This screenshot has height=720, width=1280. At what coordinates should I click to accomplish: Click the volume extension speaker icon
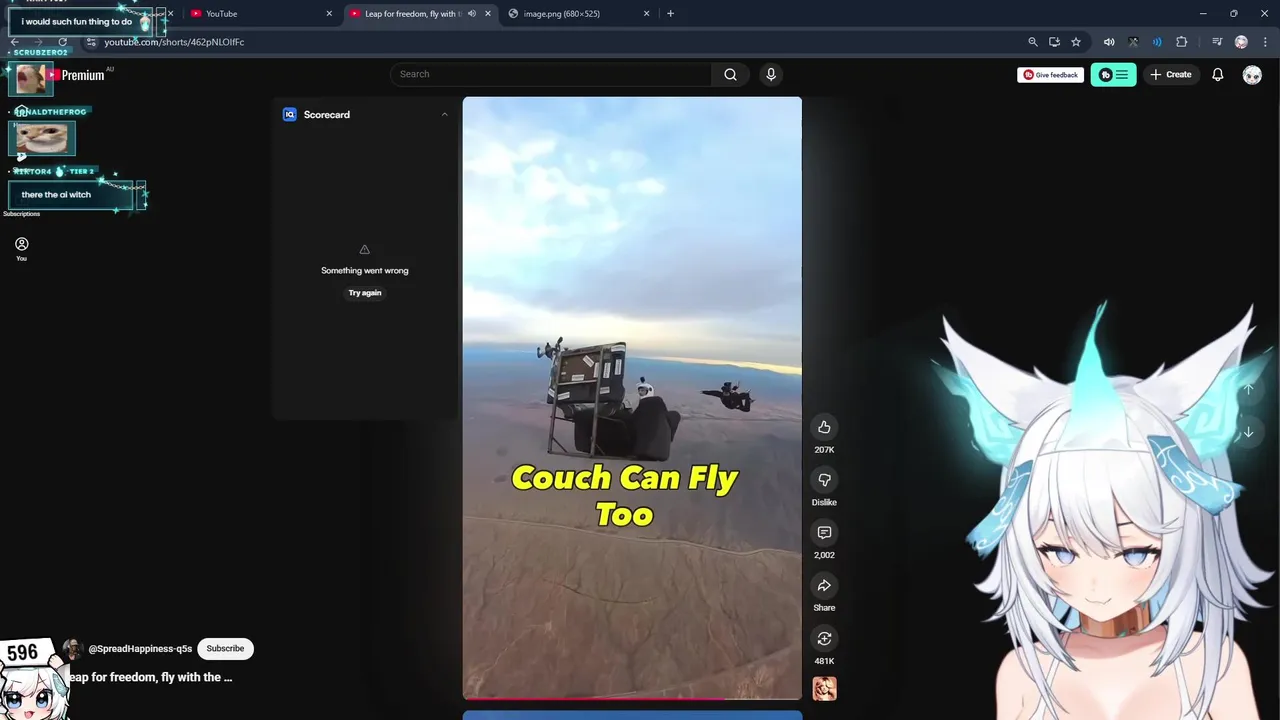(1108, 42)
